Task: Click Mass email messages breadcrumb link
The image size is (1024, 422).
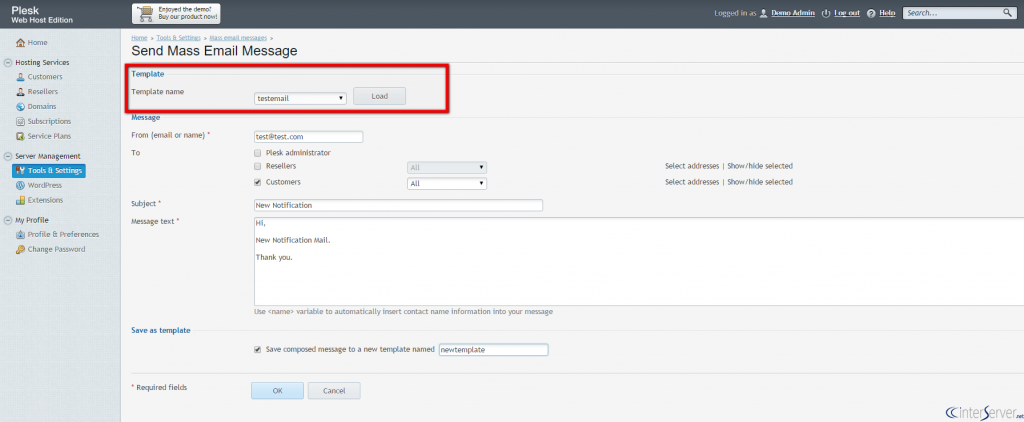Action: point(238,38)
